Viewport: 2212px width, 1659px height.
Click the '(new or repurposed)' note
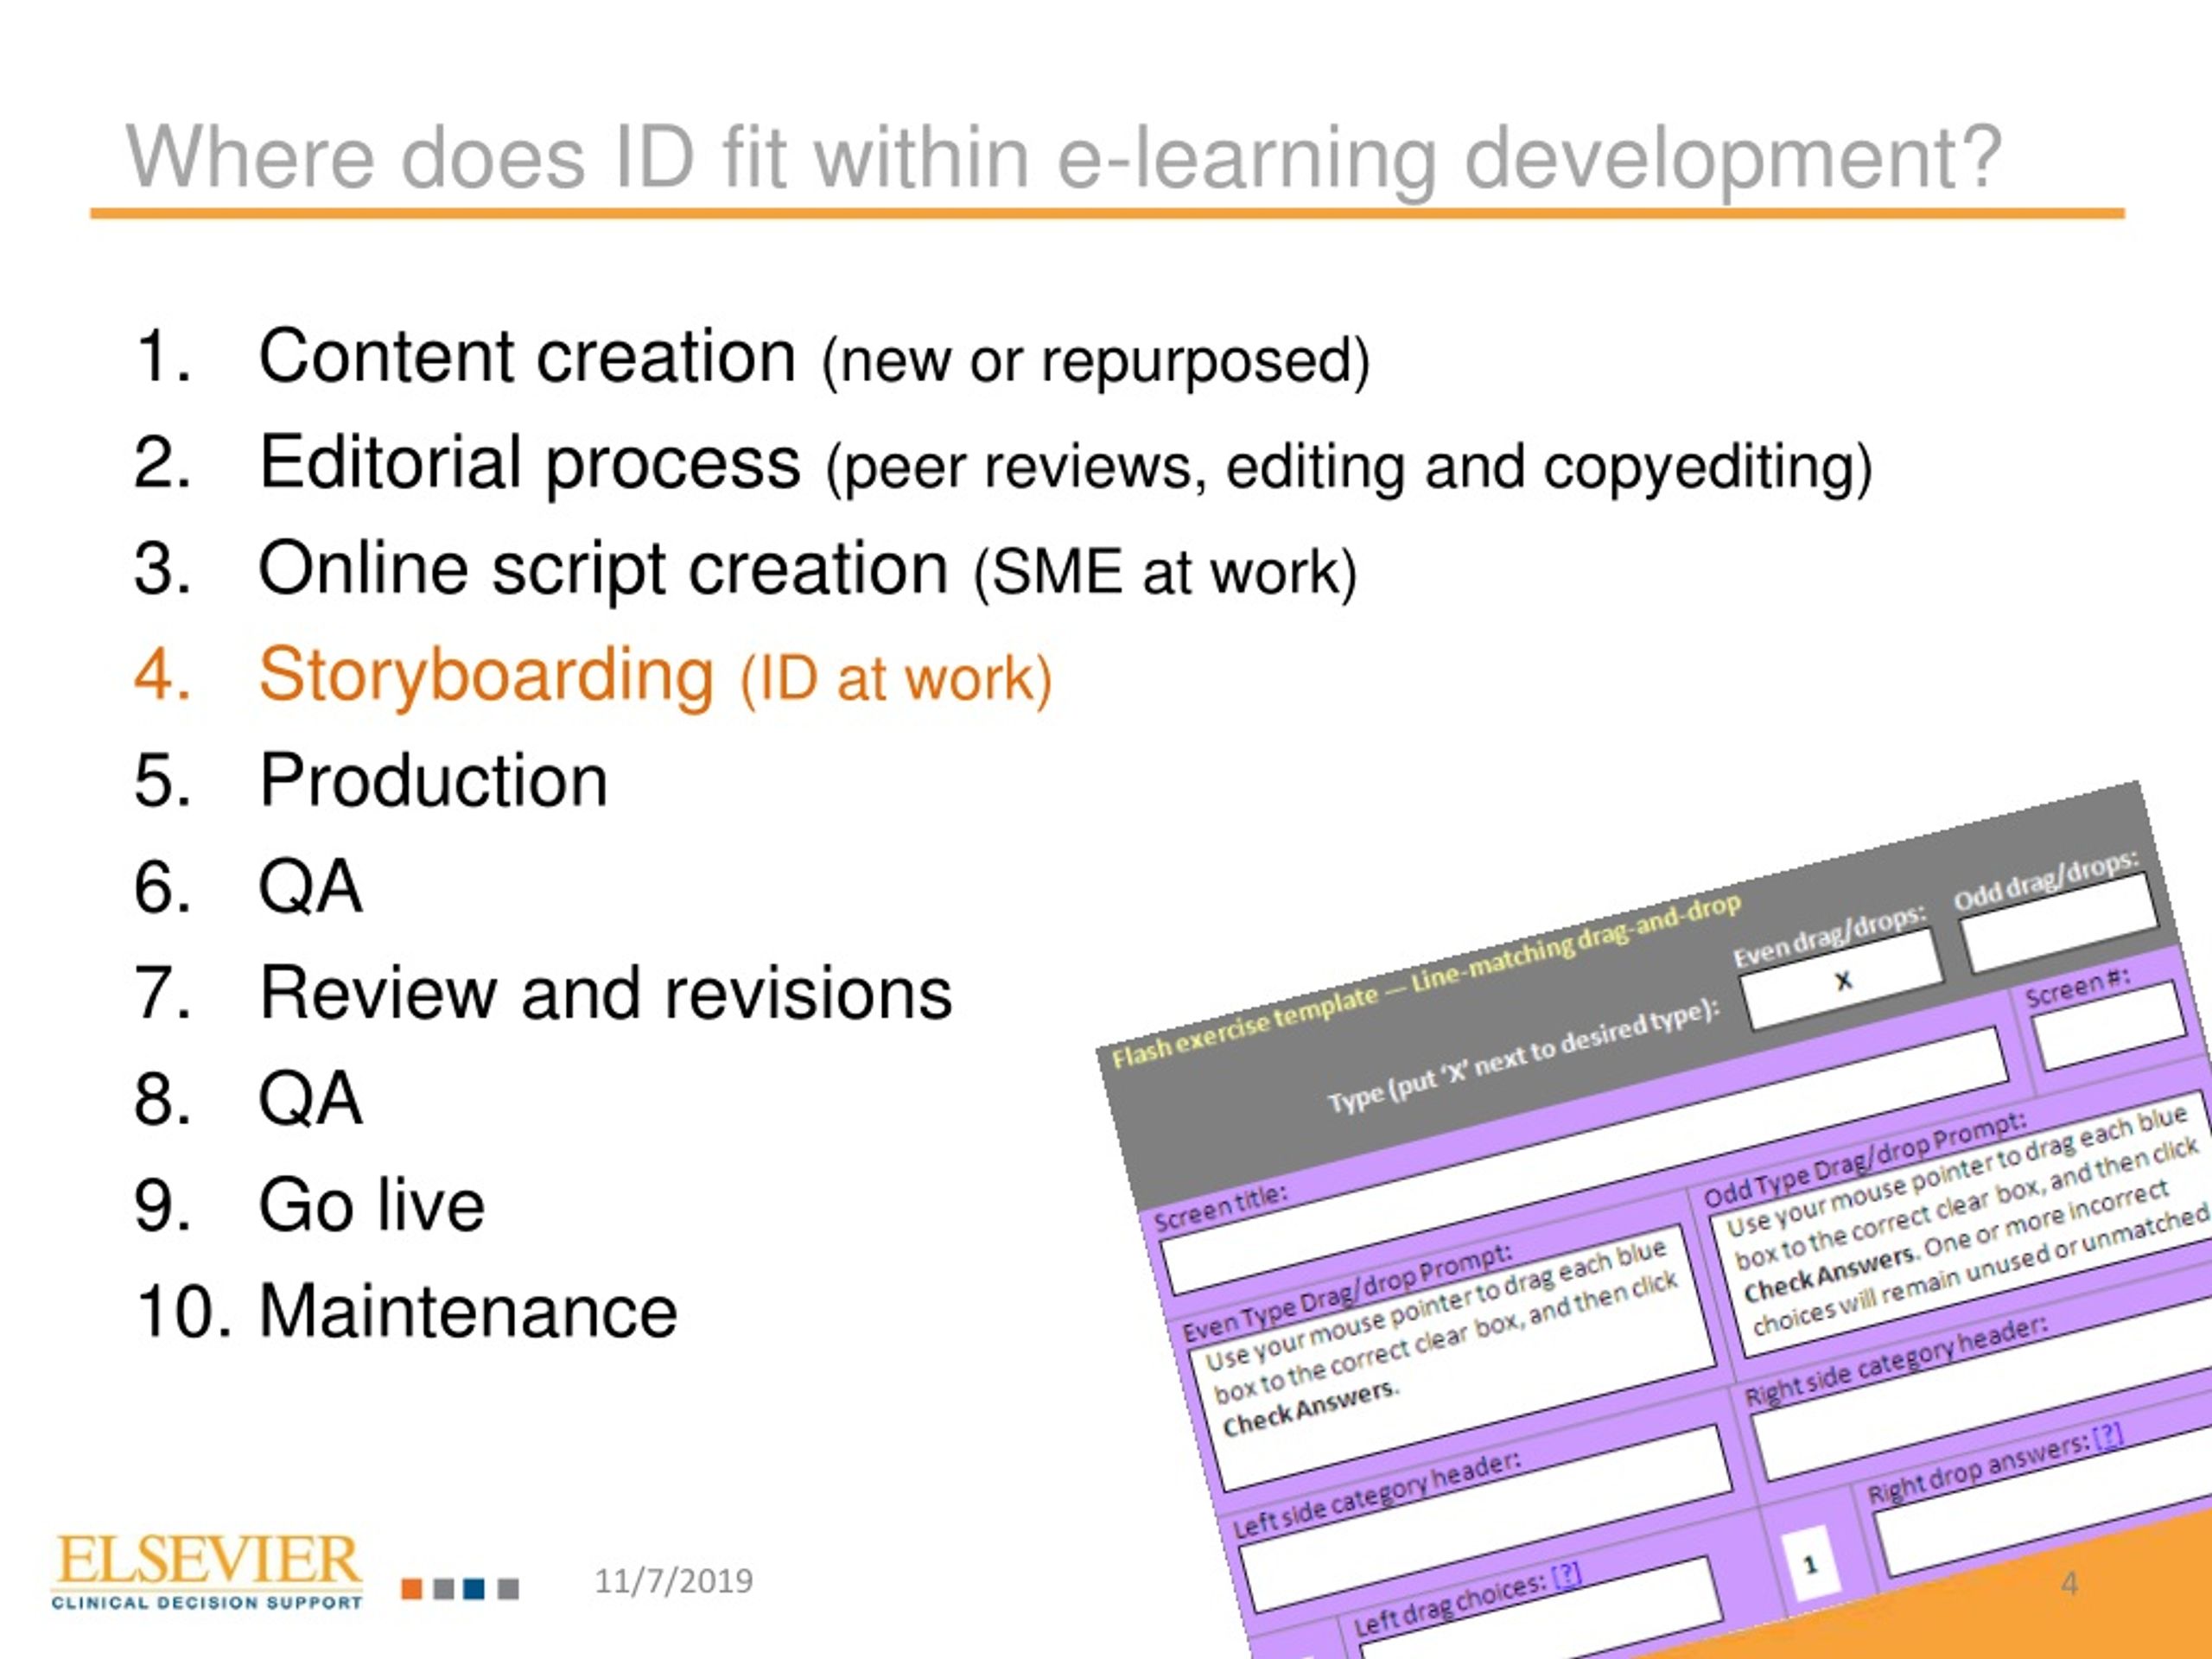tap(1095, 361)
